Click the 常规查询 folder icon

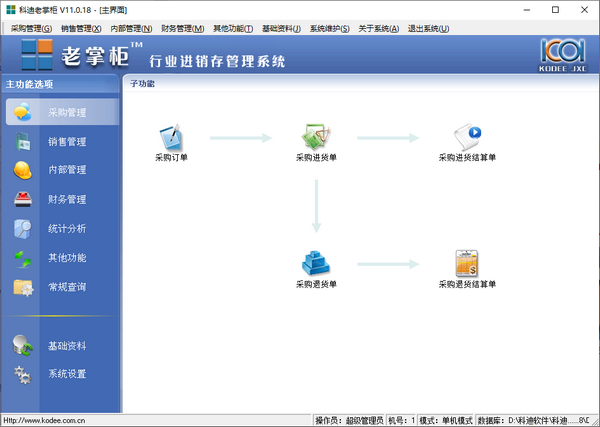pyautogui.click(x=23, y=288)
